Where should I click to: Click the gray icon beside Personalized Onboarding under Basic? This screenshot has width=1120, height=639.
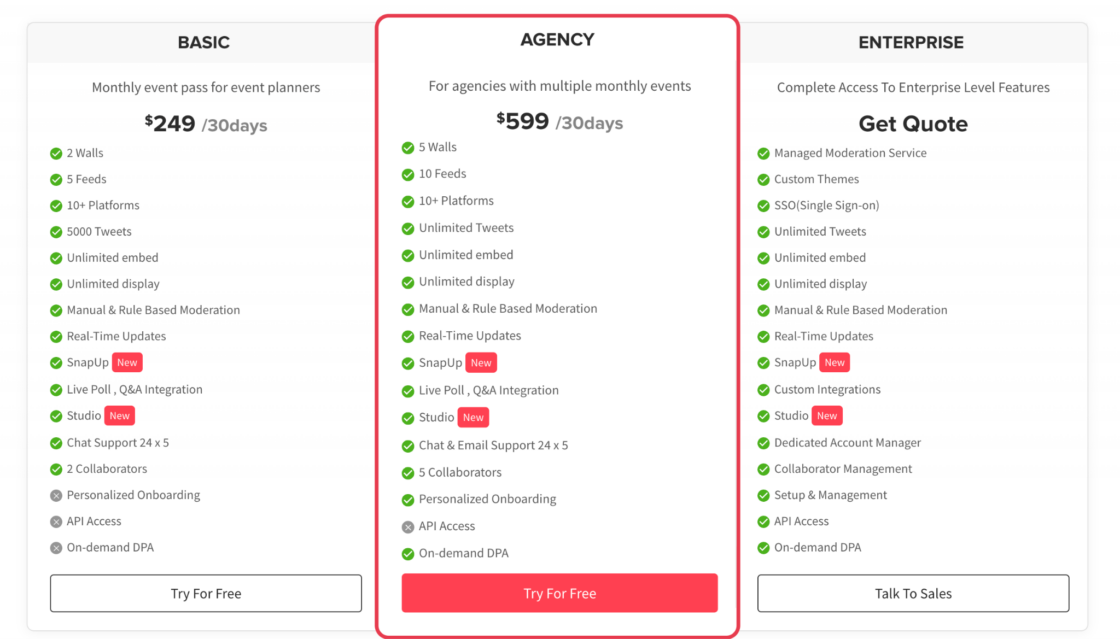coord(56,495)
